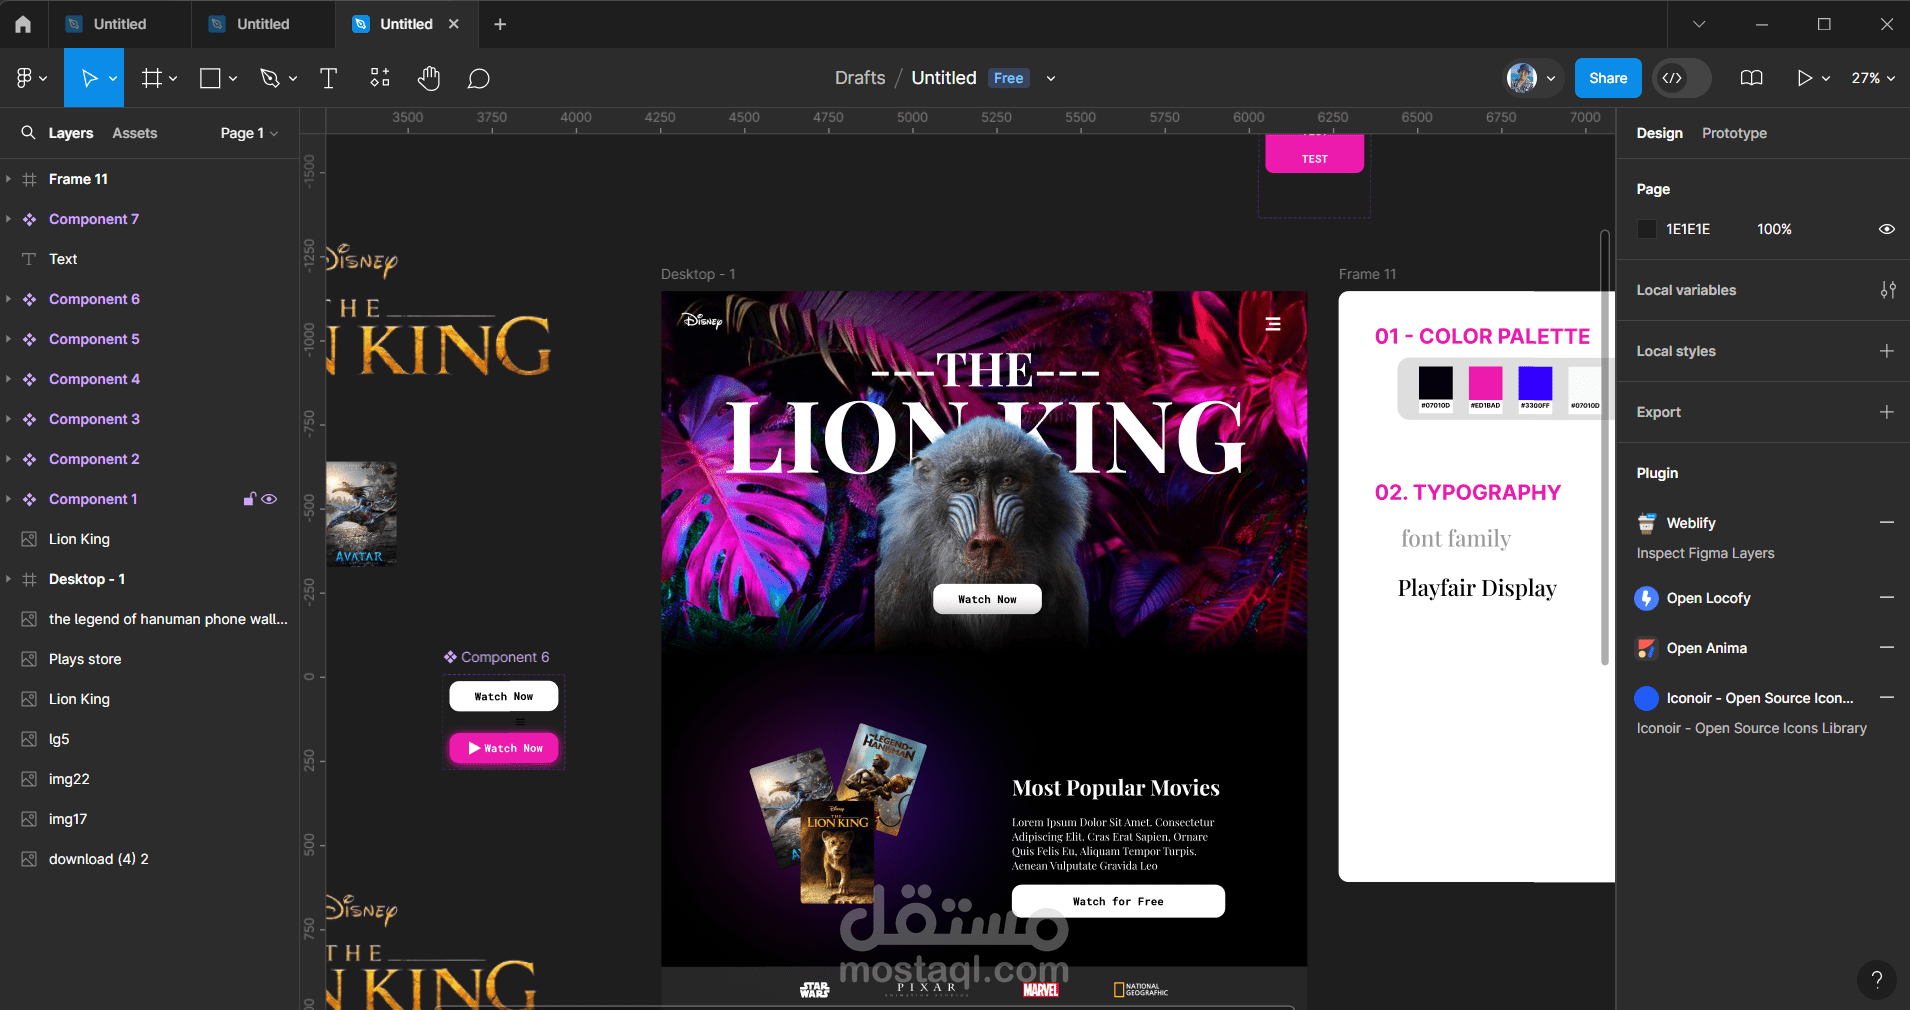Click the Share button
Image resolution: width=1910 pixels, height=1010 pixels.
(1608, 78)
